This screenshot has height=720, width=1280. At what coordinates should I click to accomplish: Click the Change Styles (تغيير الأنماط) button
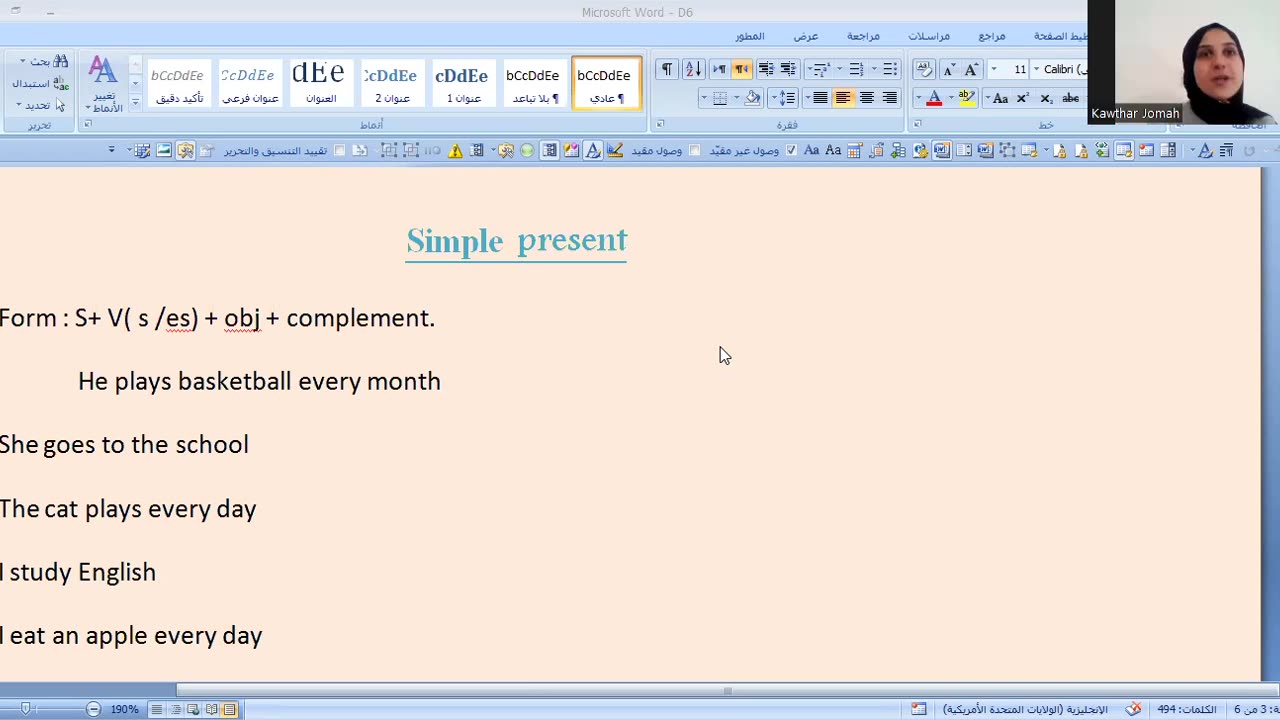(x=103, y=84)
